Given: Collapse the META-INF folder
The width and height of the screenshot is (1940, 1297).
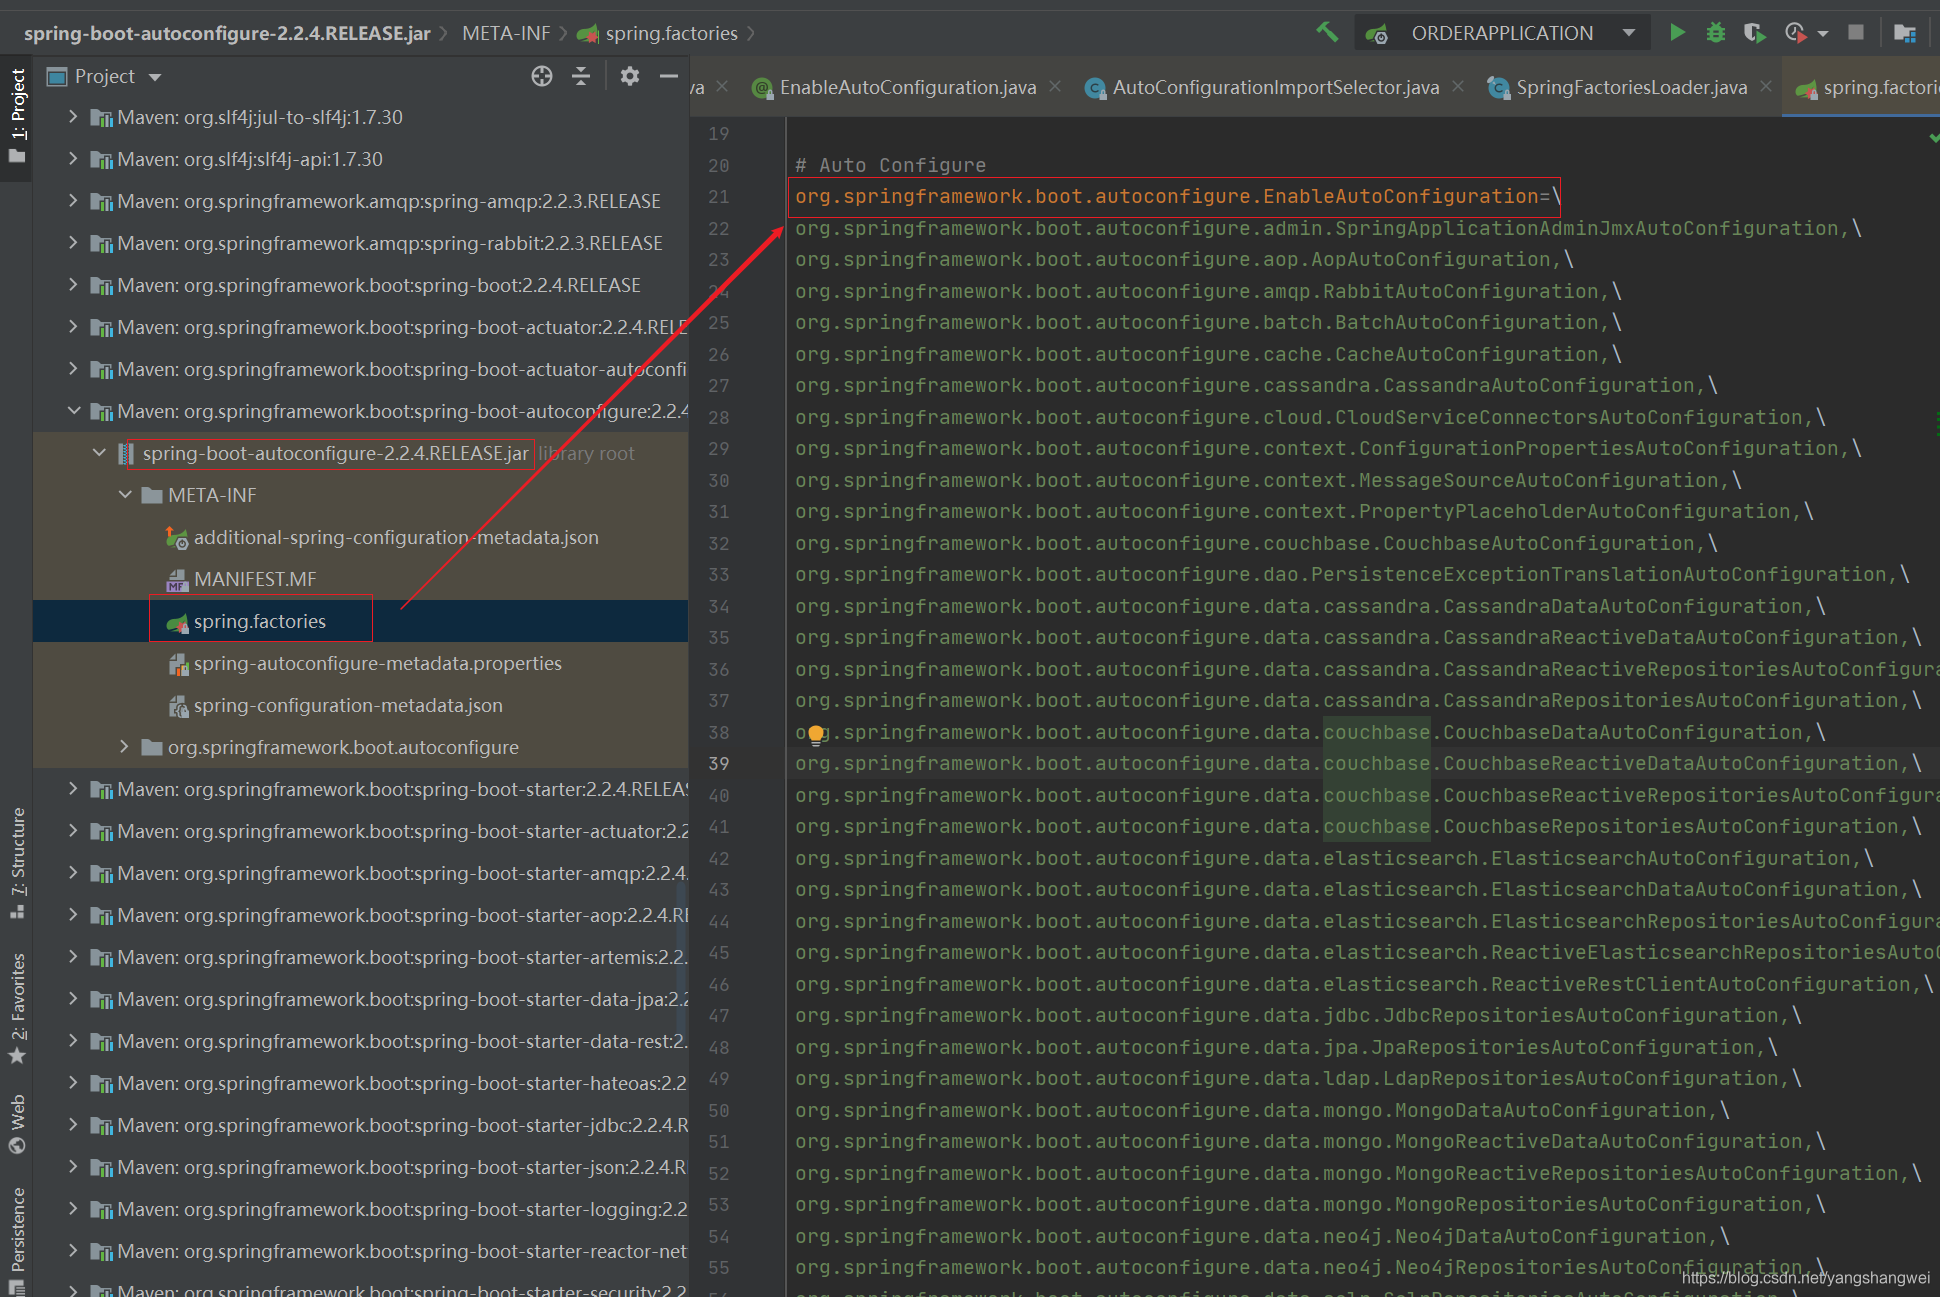Looking at the screenshot, I should click(125, 495).
